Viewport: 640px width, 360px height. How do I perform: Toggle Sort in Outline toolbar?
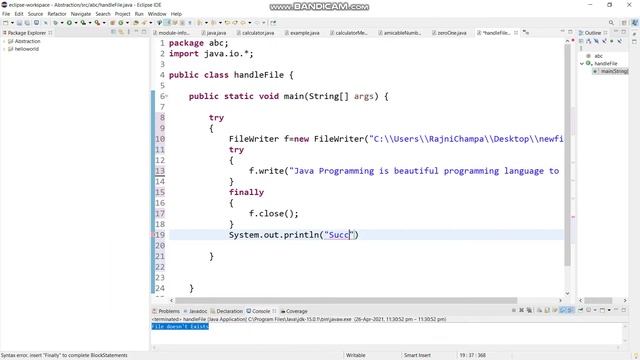[589, 41]
